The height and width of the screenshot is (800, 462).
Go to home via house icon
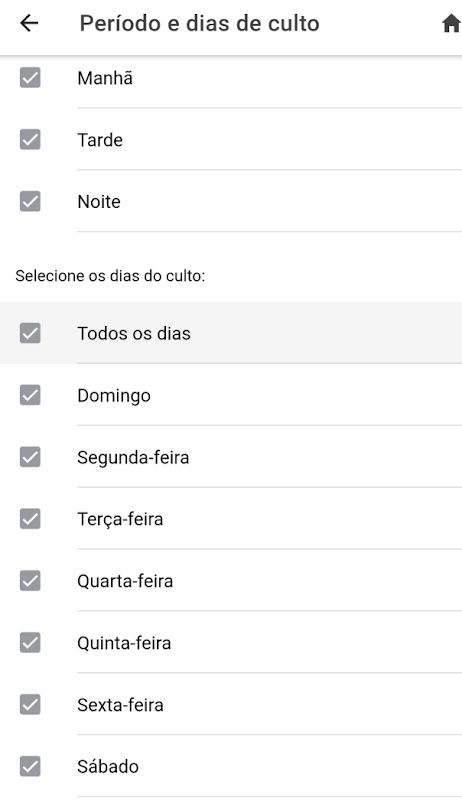[451, 23]
